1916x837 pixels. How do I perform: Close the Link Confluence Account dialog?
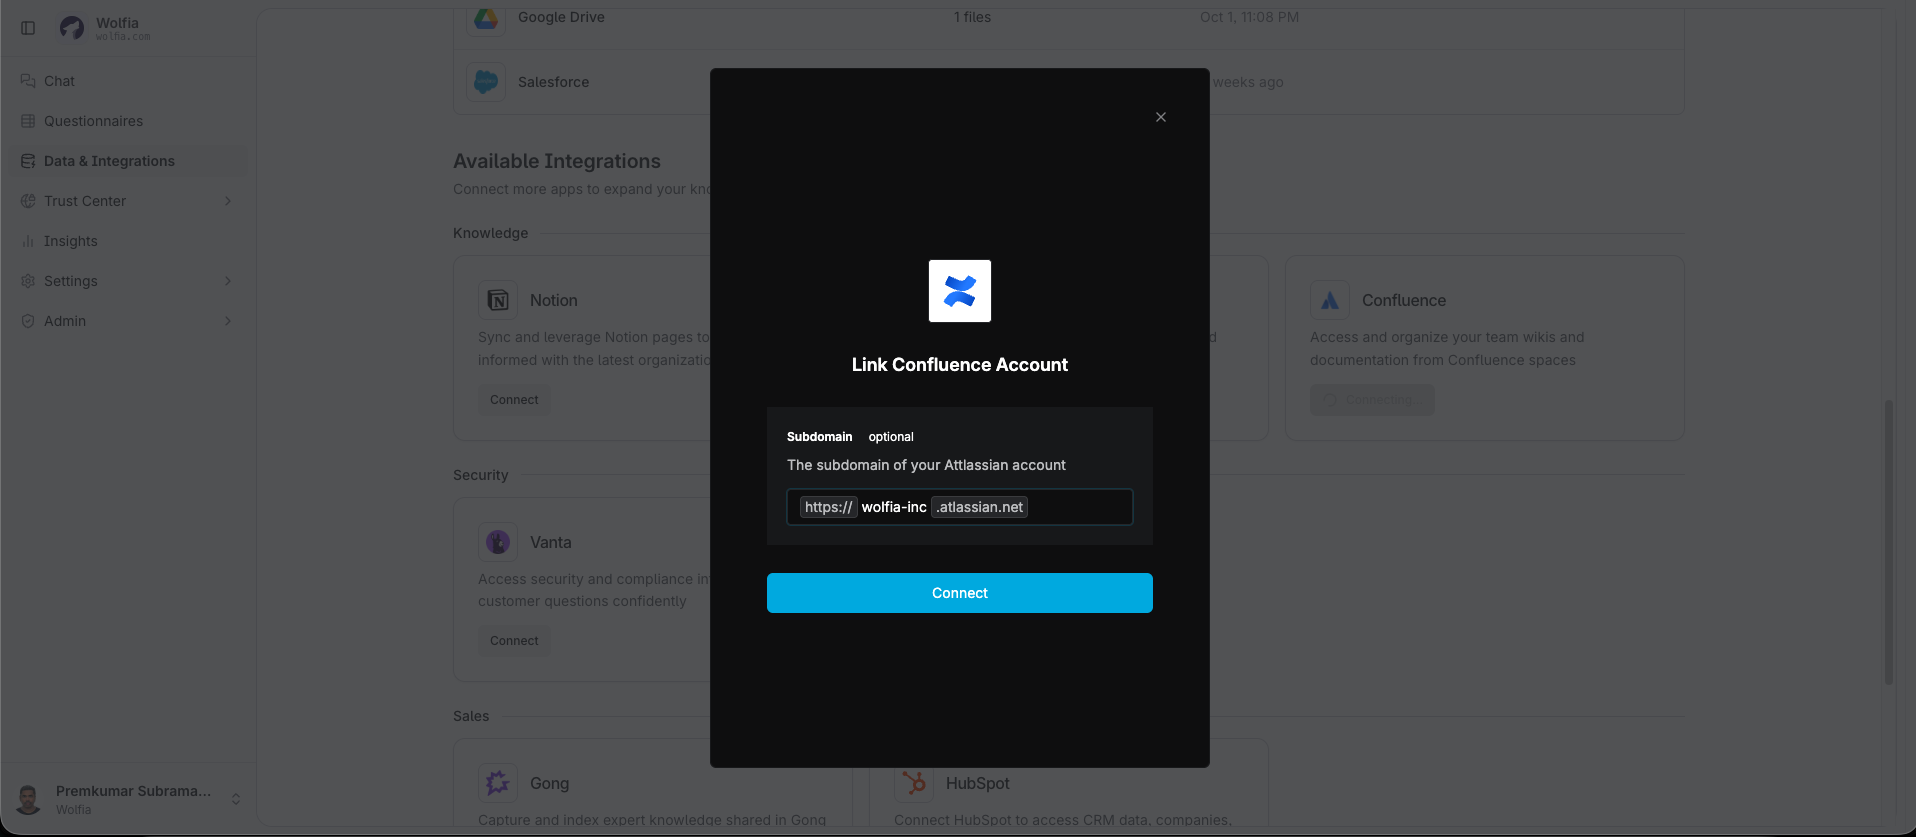pos(1161,117)
